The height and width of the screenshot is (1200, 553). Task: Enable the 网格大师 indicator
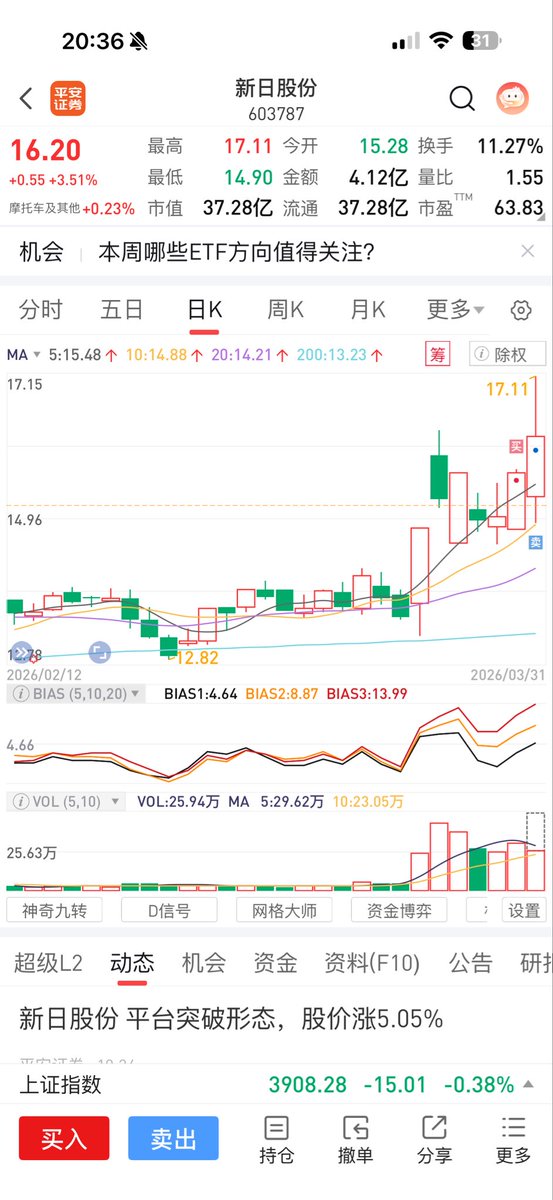point(284,910)
